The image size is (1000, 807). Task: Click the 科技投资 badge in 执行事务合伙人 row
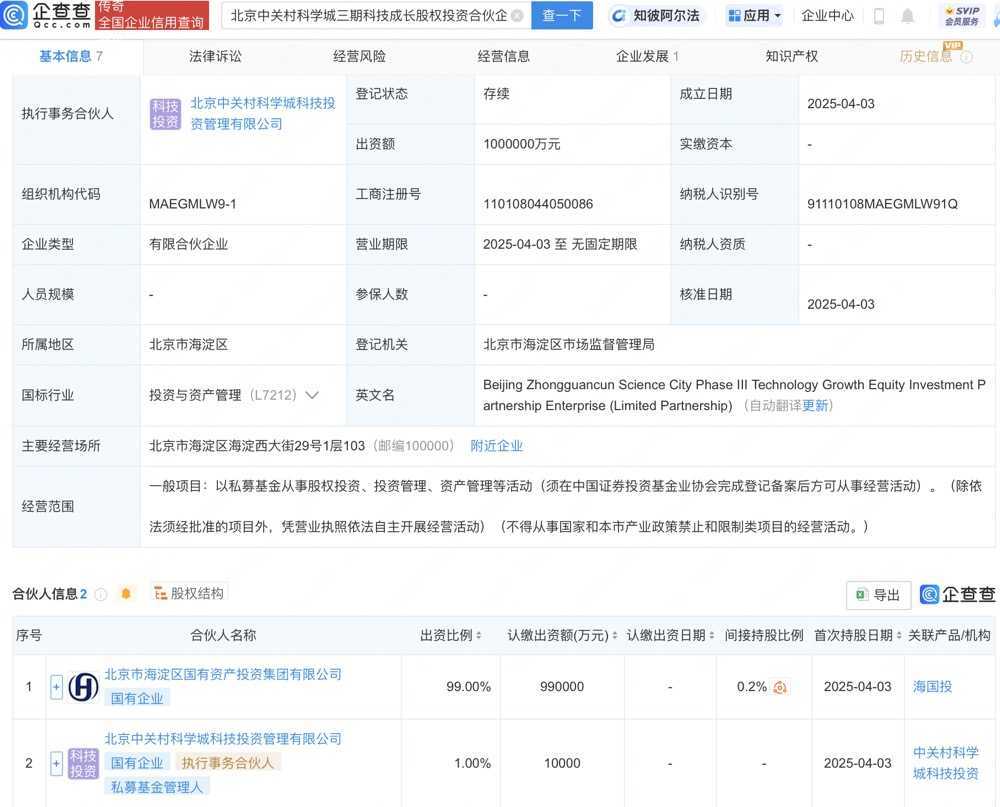166,114
